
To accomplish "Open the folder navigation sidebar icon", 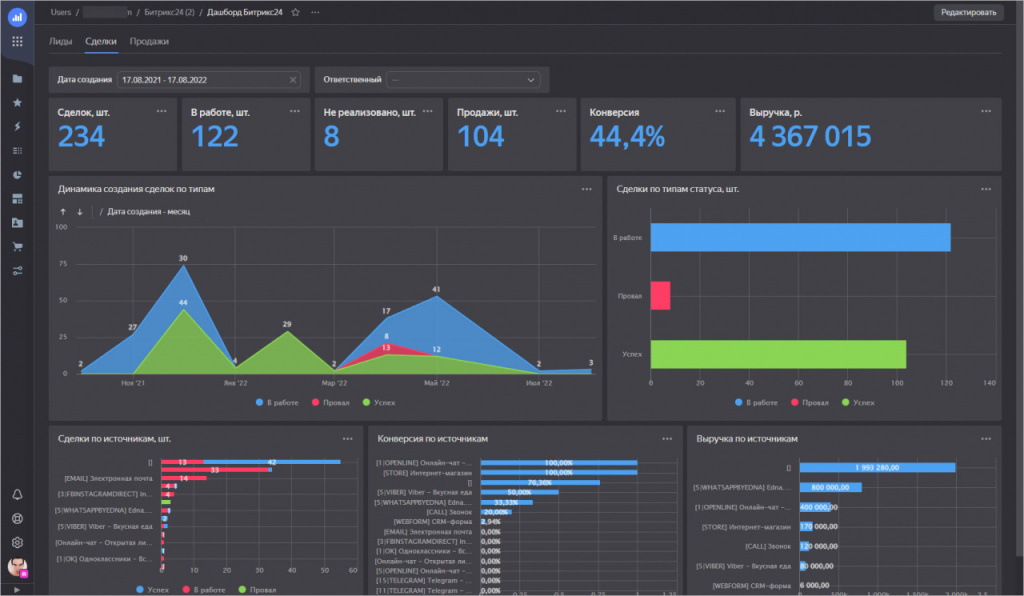I will point(18,79).
